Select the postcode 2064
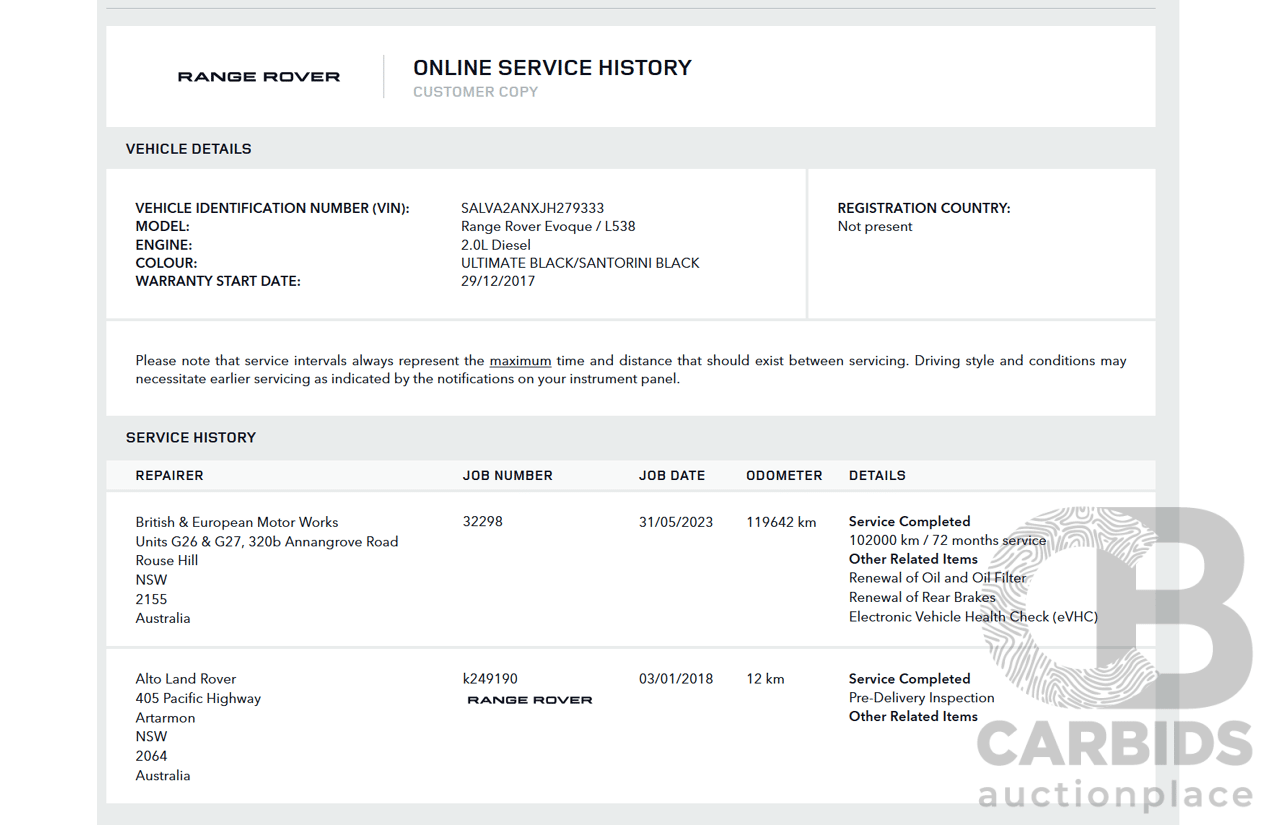Viewport: 1280px width, 825px height. coord(152,756)
